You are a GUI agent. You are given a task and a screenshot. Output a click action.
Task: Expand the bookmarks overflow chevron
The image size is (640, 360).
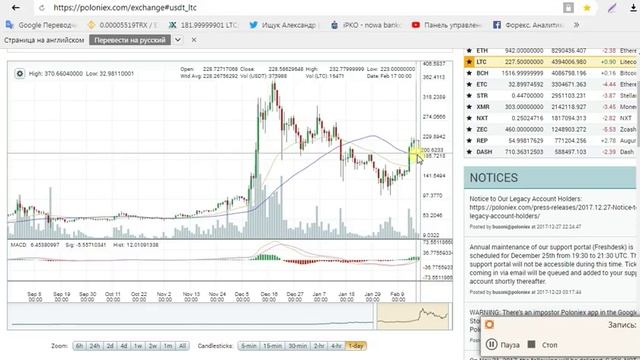coord(576,25)
